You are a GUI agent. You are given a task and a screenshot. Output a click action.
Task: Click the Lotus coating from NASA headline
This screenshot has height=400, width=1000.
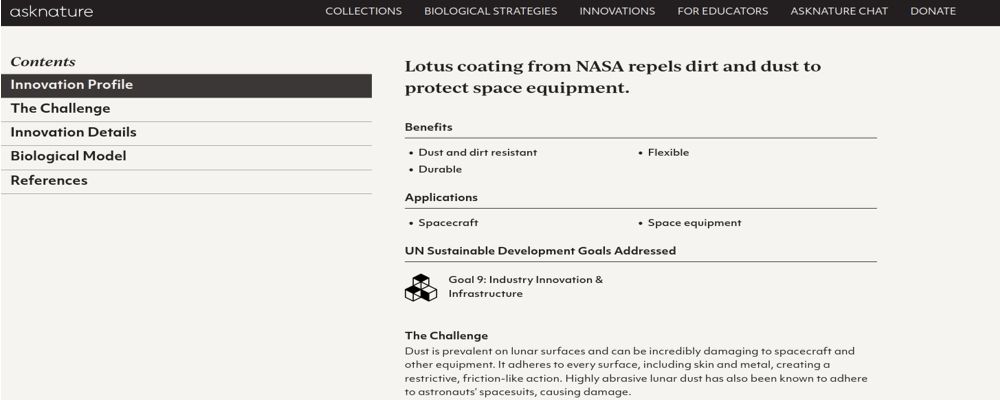point(612,77)
